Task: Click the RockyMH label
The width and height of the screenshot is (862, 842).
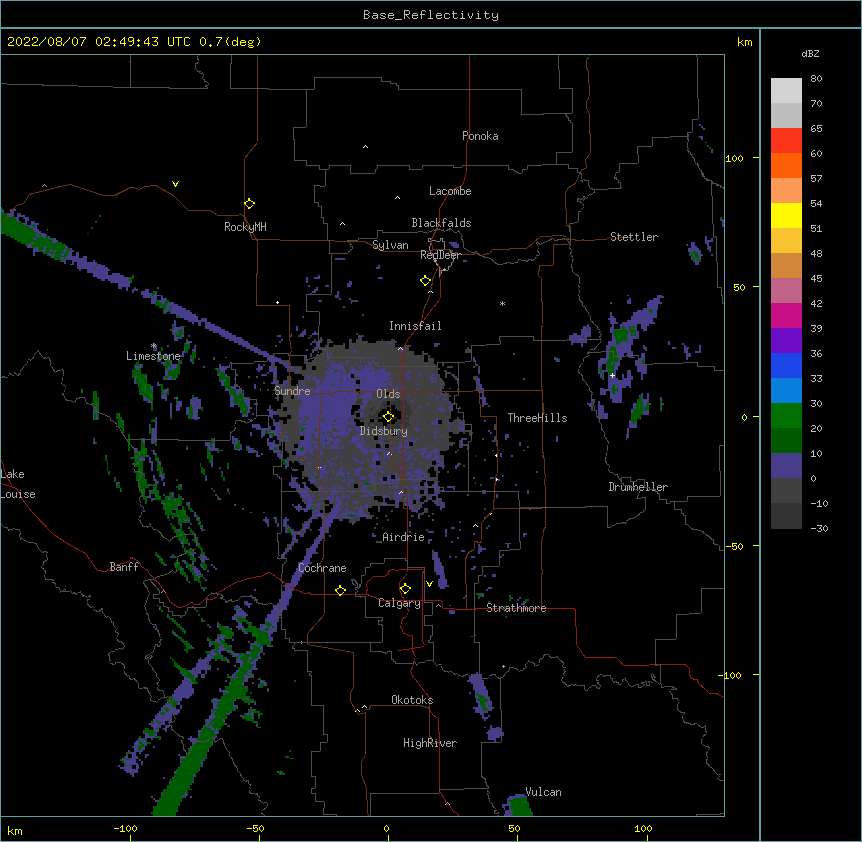Action: point(245,227)
